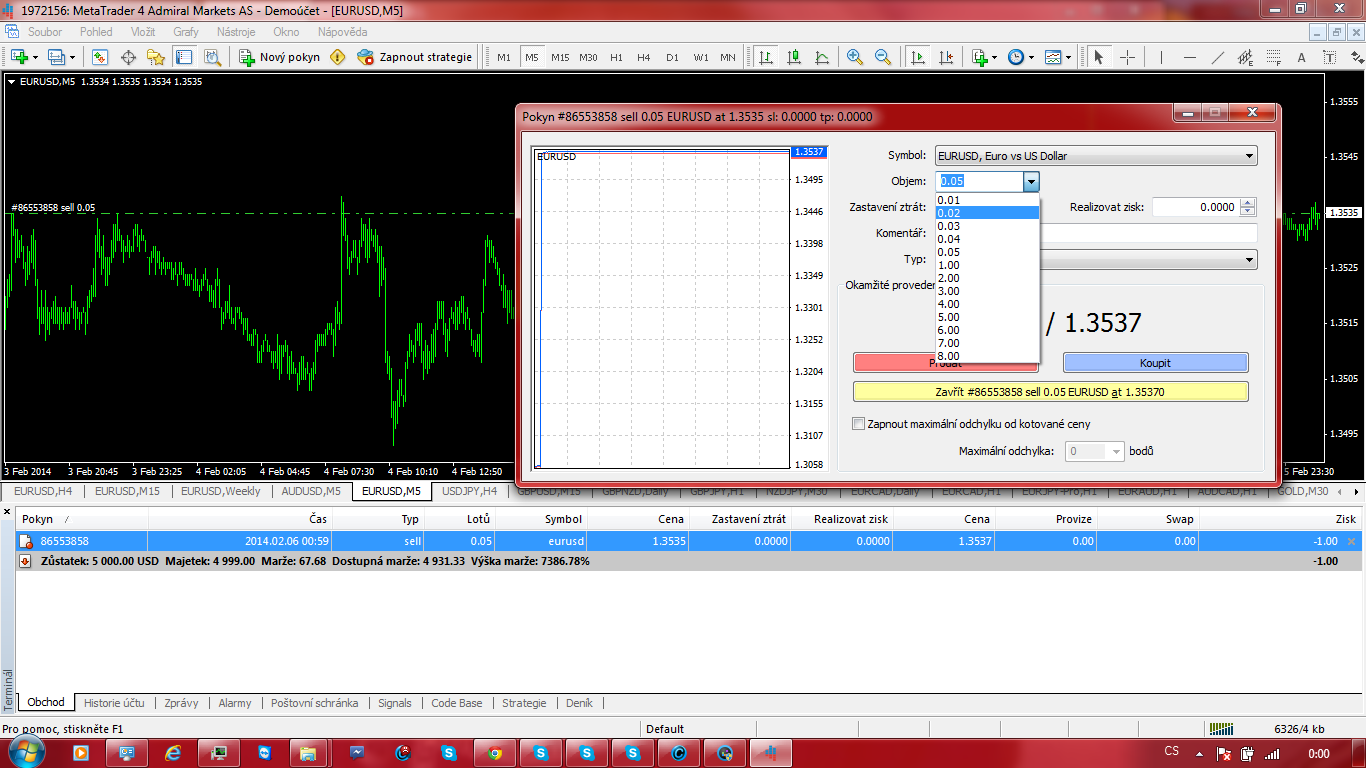Click the Realizovat zisk input field
Screen dimensions: 1366x768
point(1195,207)
